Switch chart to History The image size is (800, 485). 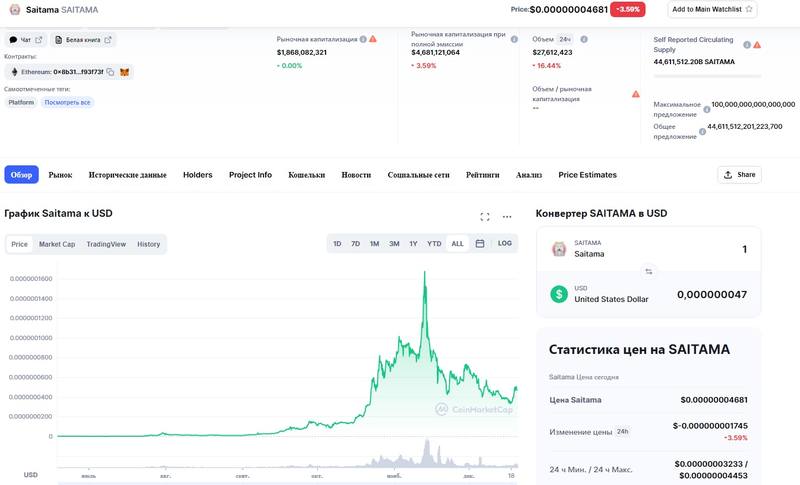point(148,244)
